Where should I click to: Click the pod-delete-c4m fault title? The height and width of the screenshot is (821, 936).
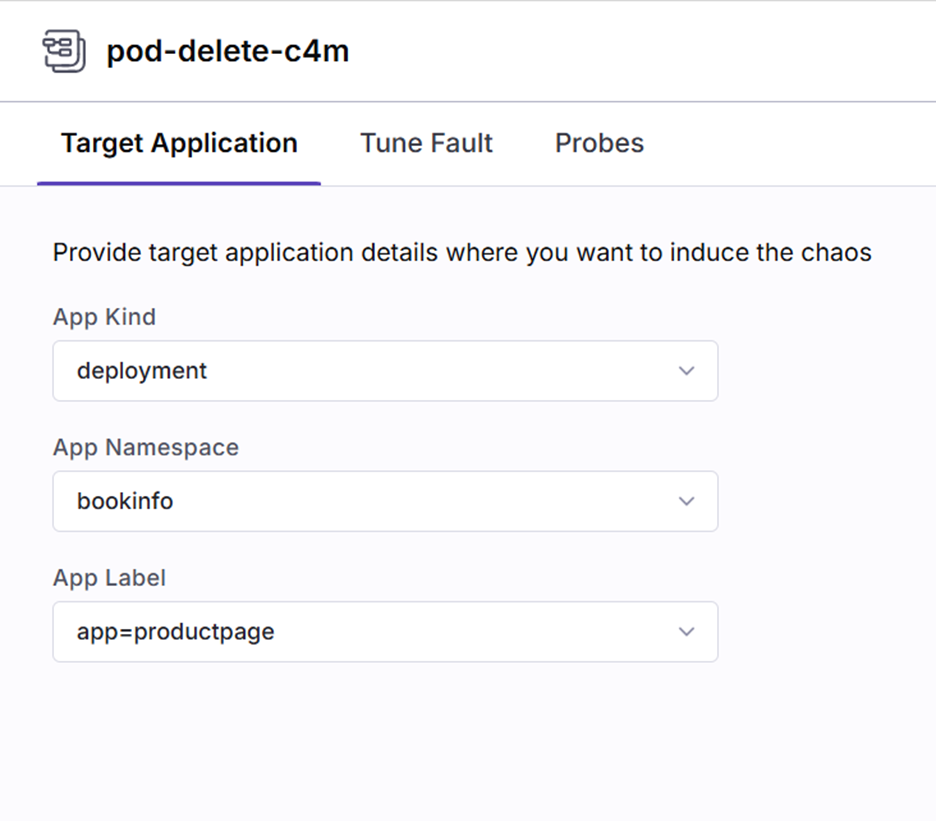228,51
